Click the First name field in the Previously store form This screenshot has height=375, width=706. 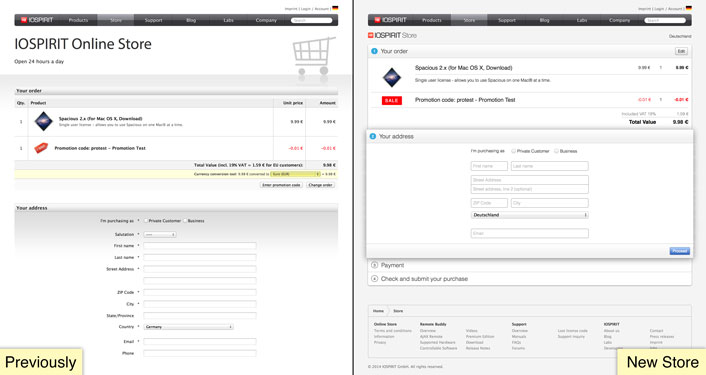coord(200,246)
